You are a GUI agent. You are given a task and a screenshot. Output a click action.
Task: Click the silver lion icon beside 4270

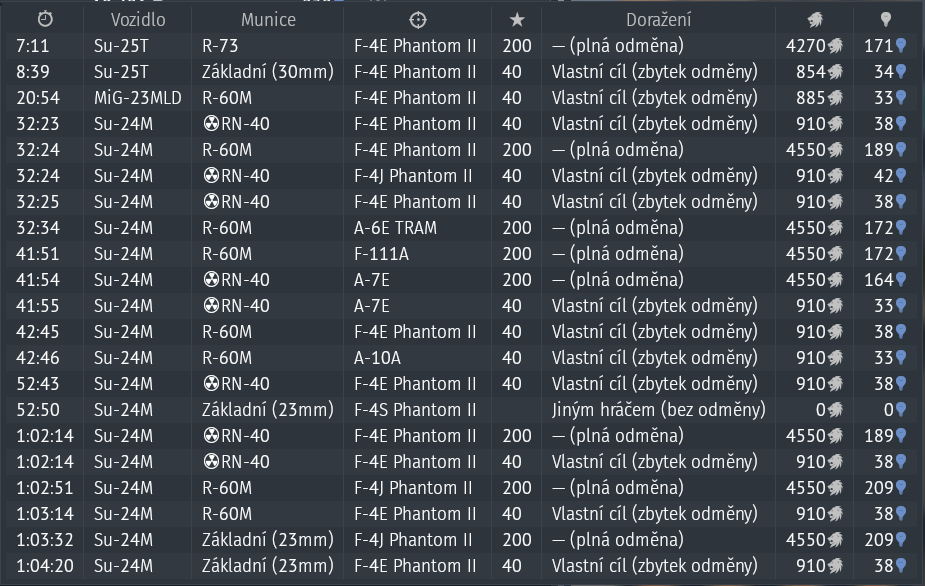click(835, 46)
